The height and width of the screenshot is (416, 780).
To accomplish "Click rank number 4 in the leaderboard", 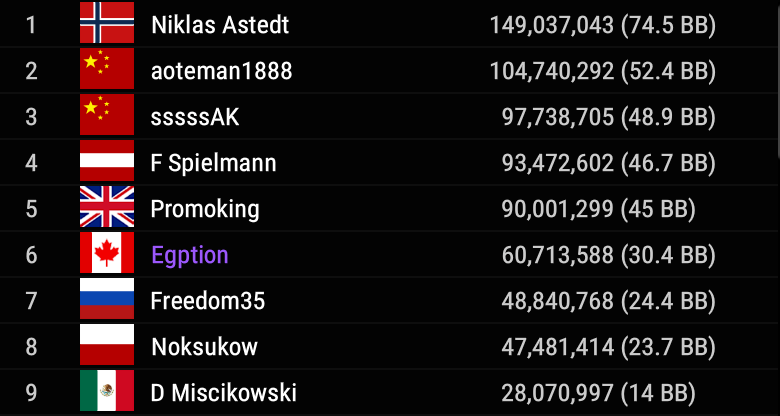I will point(31,162).
